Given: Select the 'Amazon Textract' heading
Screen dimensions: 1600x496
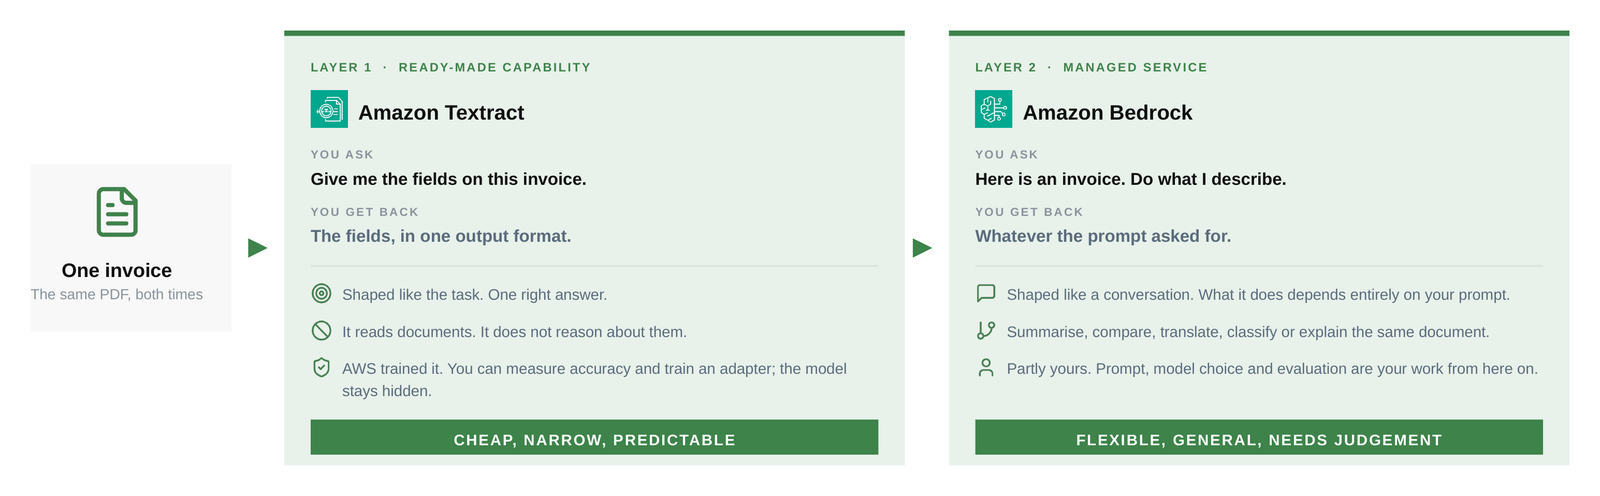Looking at the screenshot, I should [x=441, y=113].
